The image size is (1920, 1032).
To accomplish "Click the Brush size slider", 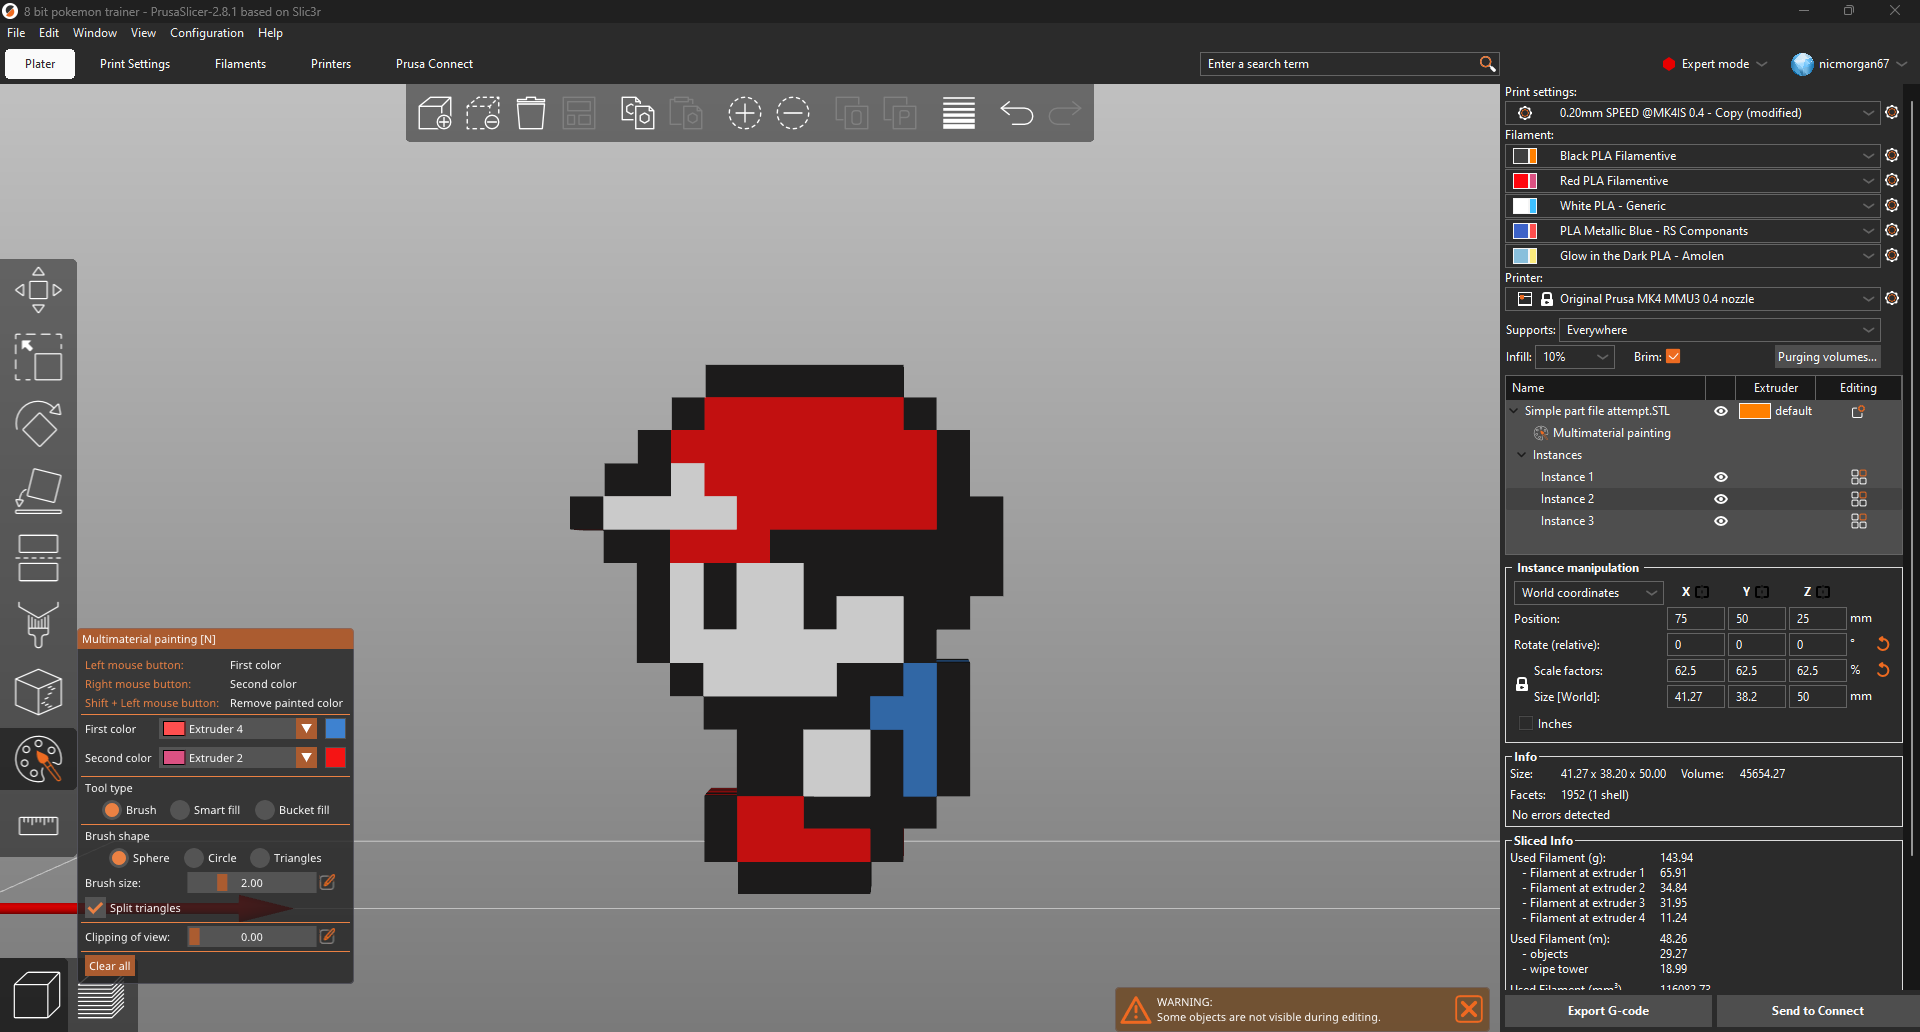I will click(x=251, y=883).
